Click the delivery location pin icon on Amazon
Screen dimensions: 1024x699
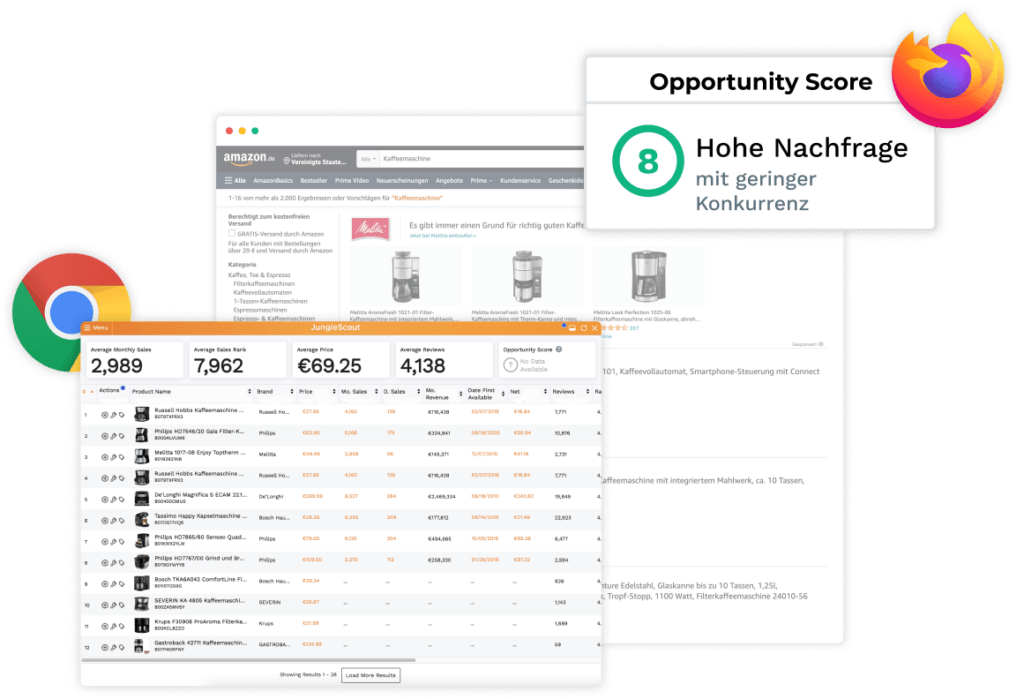286,160
